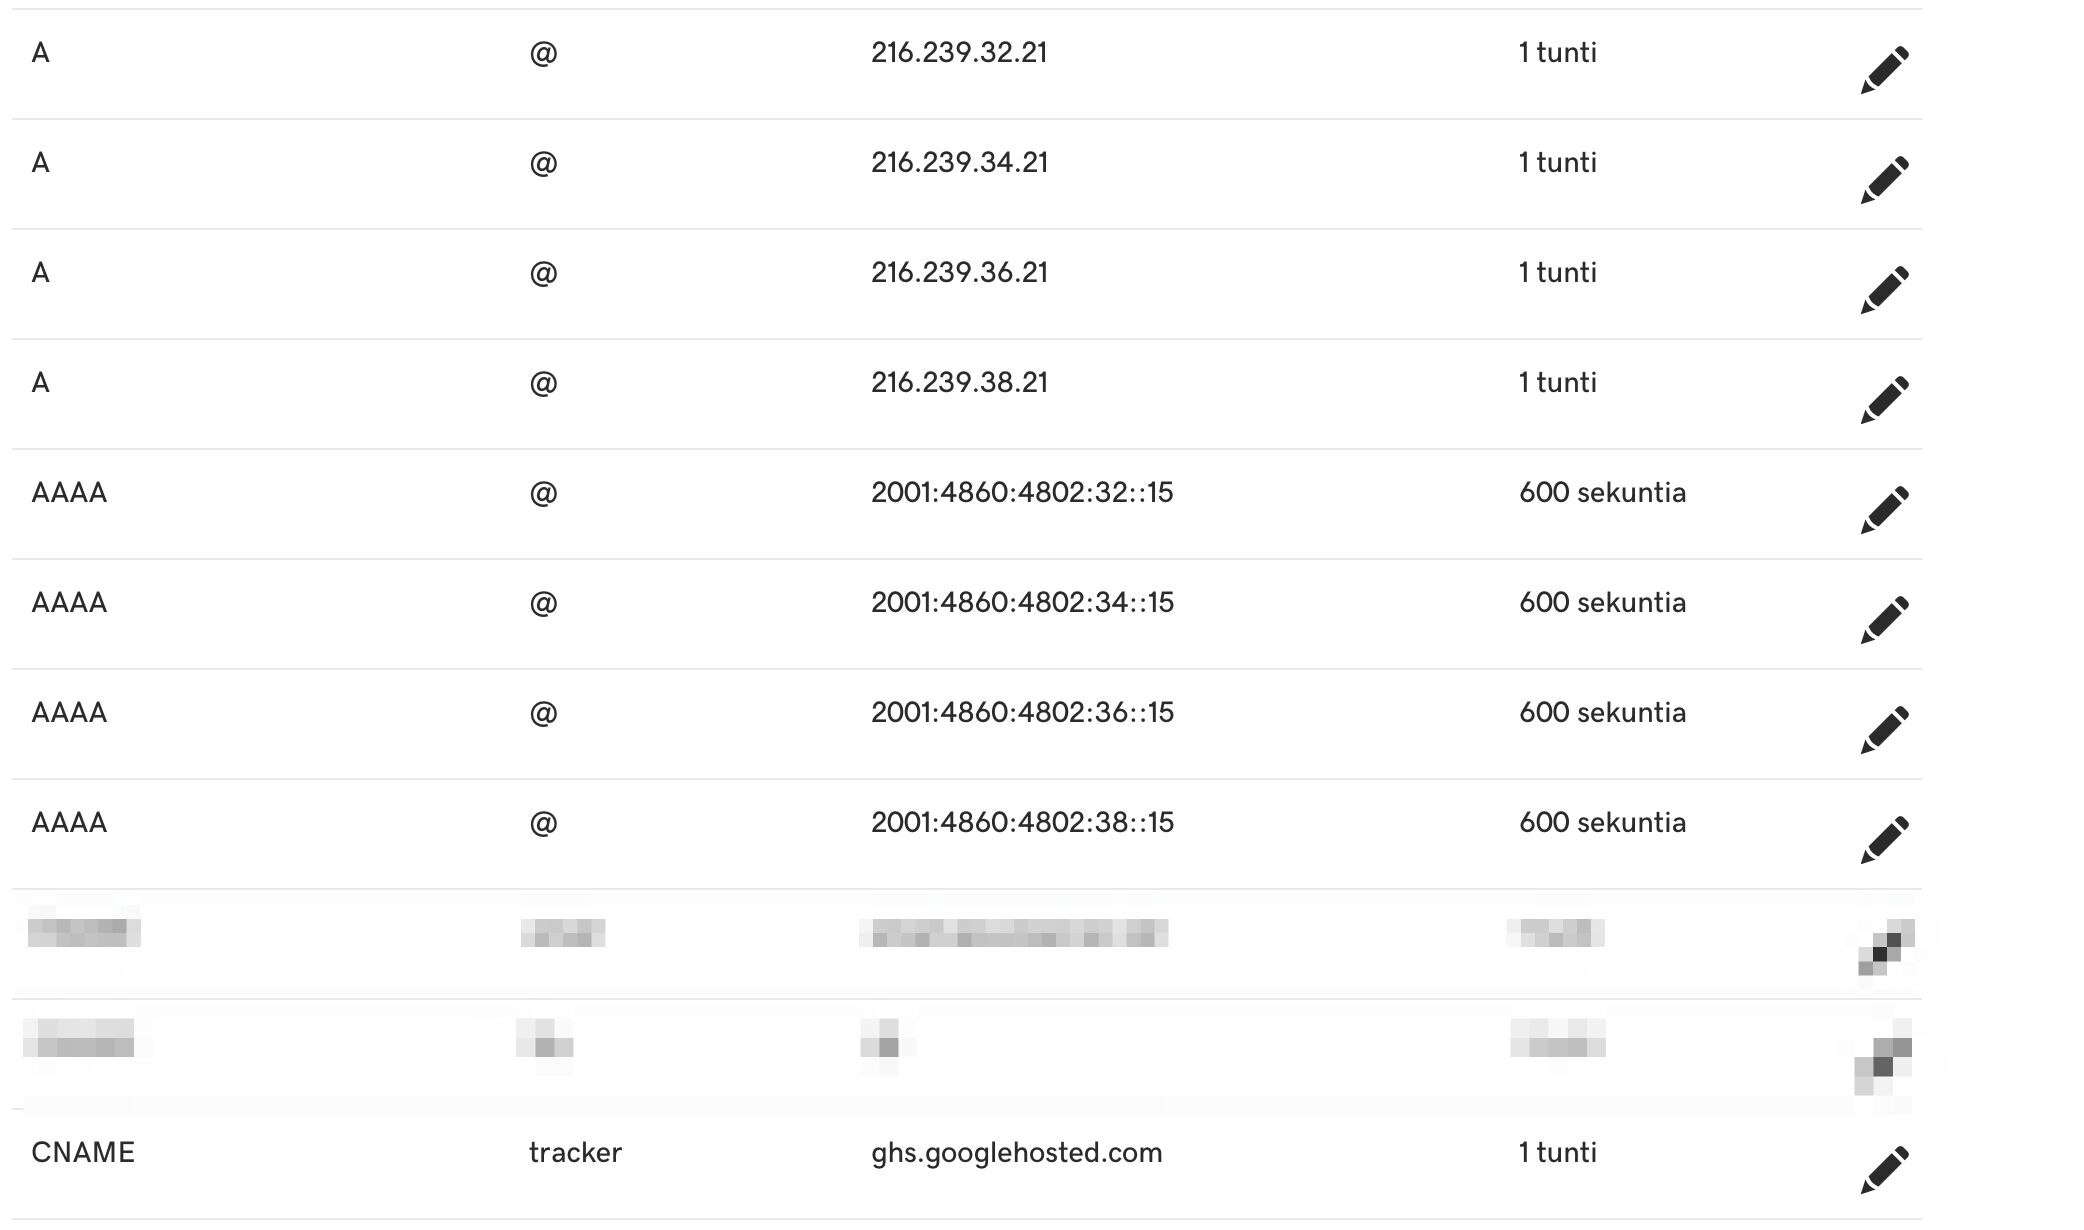Select IP address 216.239.38.21
The image size is (2084, 1230).
[959, 382]
